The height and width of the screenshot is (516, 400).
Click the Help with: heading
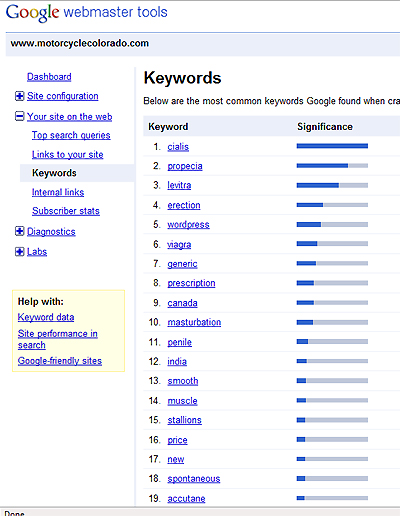pos(41,302)
